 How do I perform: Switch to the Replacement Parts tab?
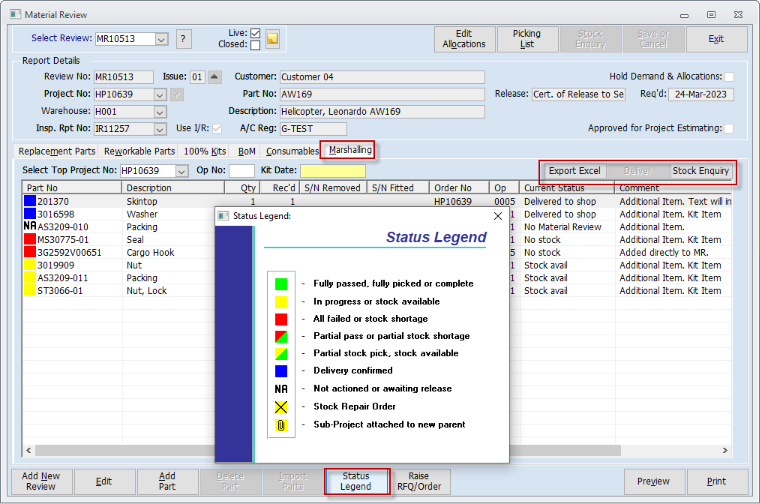click(x=57, y=151)
